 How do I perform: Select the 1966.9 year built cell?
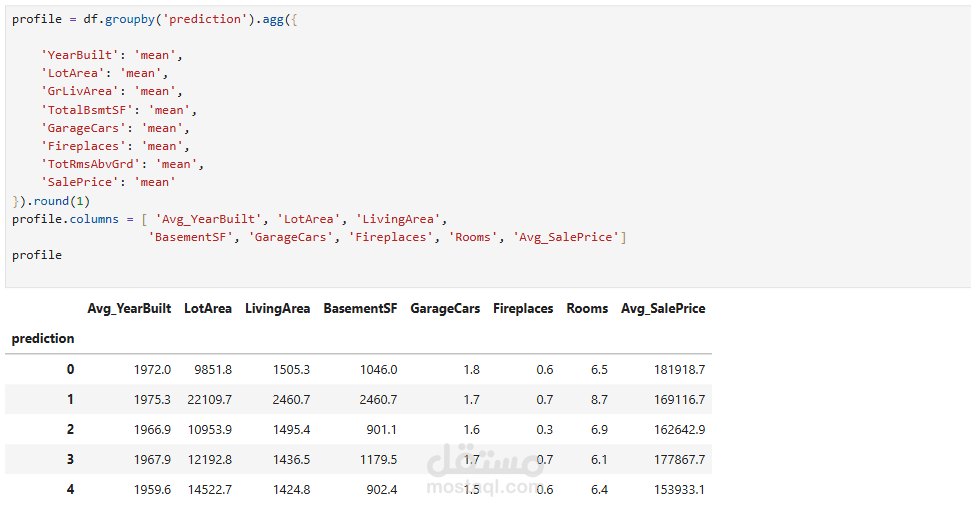point(152,429)
